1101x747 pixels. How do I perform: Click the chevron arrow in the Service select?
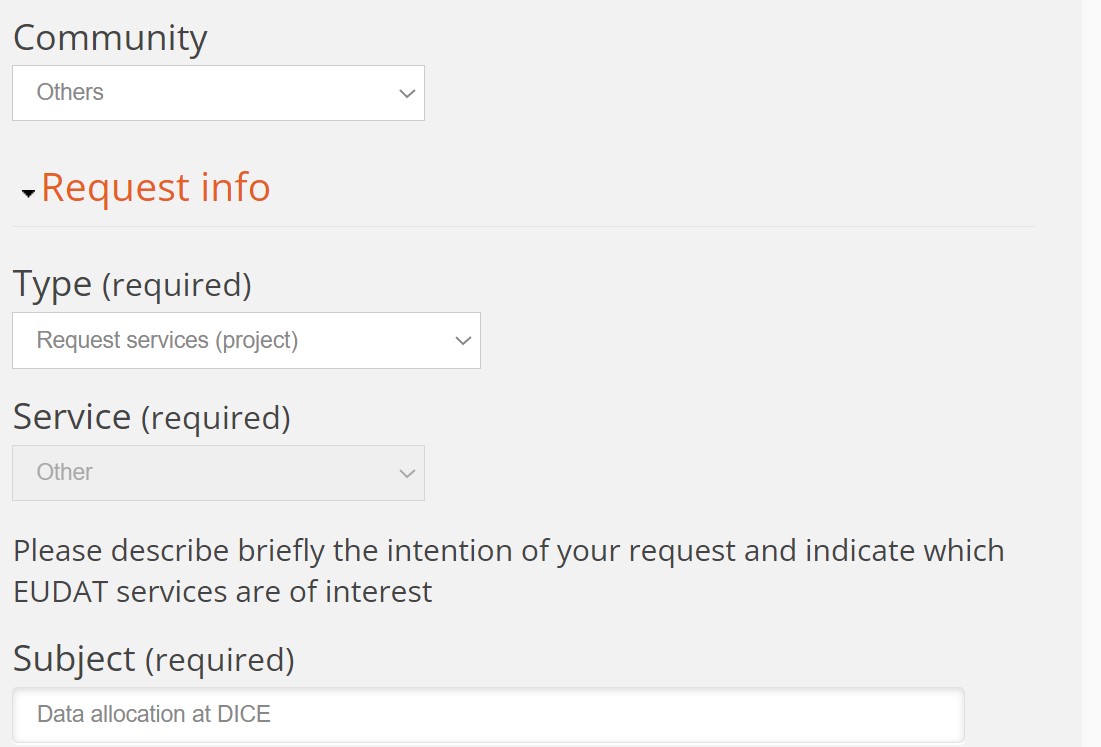click(x=406, y=472)
